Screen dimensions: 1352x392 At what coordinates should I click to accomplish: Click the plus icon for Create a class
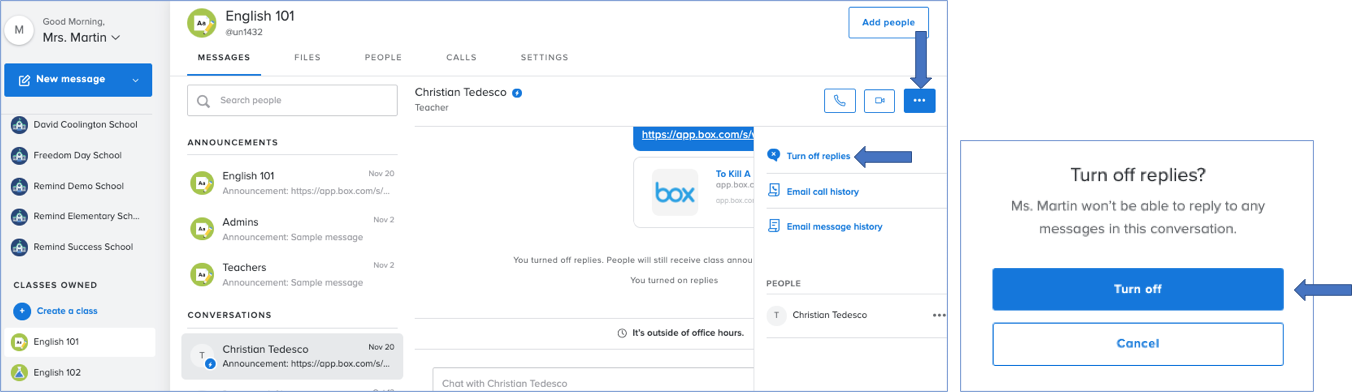[x=21, y=311]
